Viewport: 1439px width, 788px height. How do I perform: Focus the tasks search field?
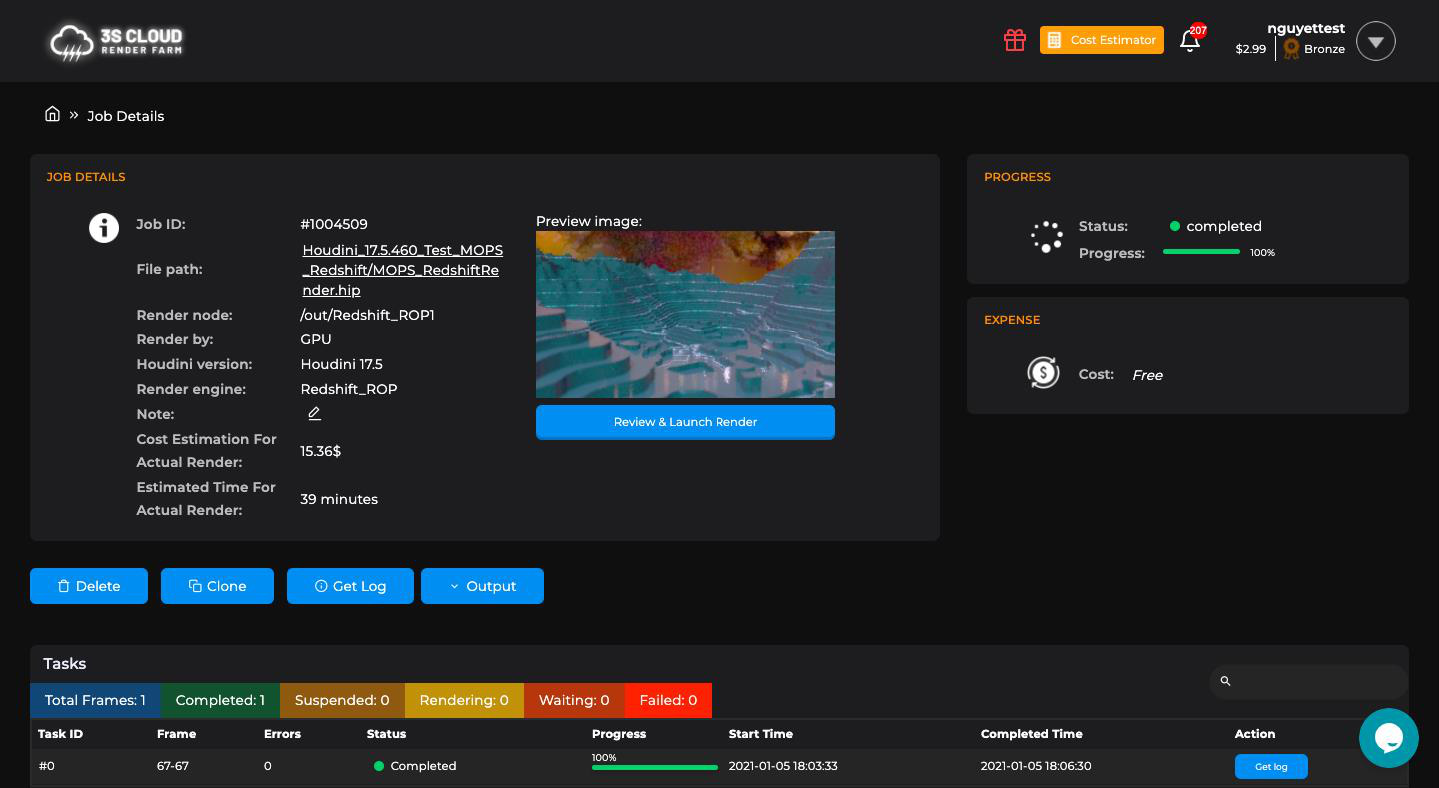point(1308,681)
